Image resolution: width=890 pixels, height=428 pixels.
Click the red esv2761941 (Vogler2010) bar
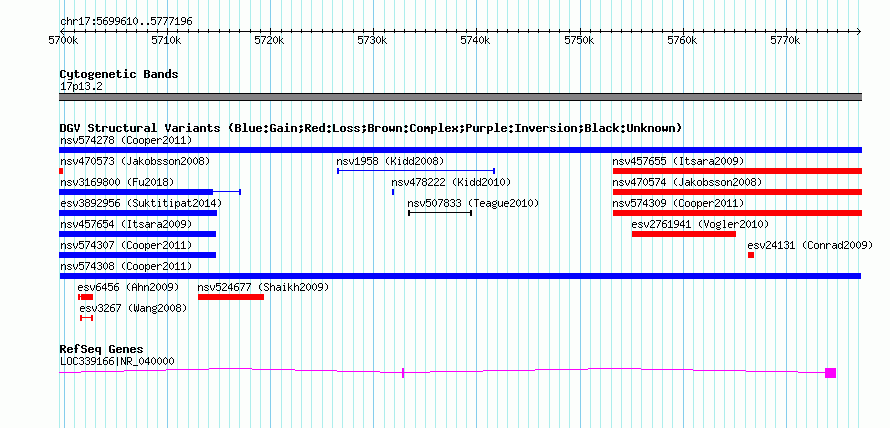[x=684, y=234]
